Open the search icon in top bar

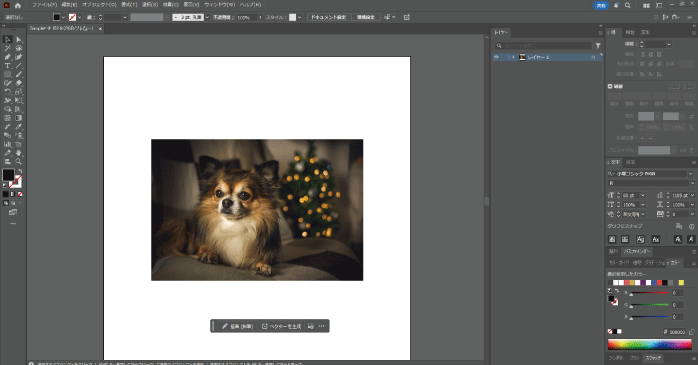[628, 5]
